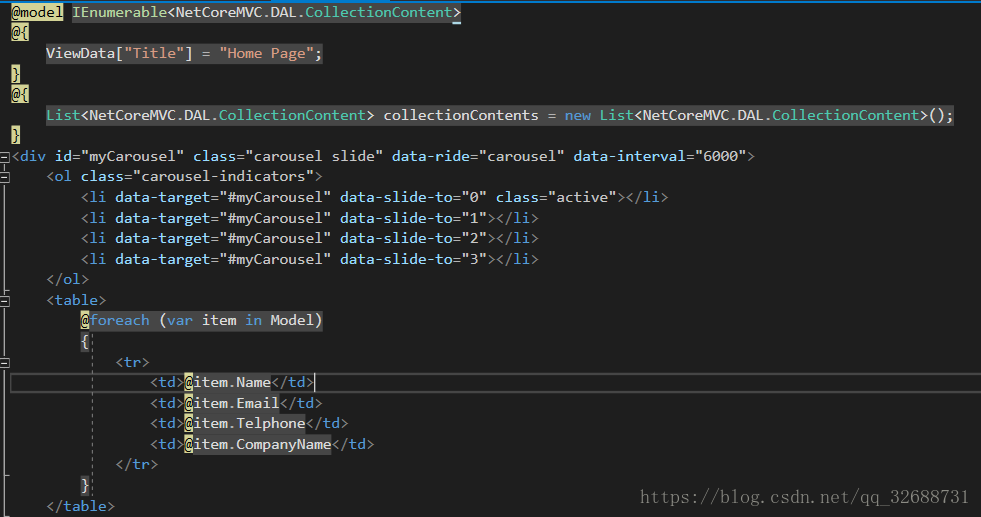This screenshot has height=517, width=981.
Task: Collapse the myCarousel div outlining region
Action: click(4, 156)
